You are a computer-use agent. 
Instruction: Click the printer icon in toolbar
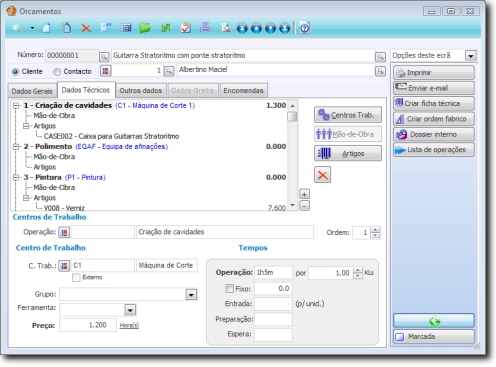tap(205, 28)
